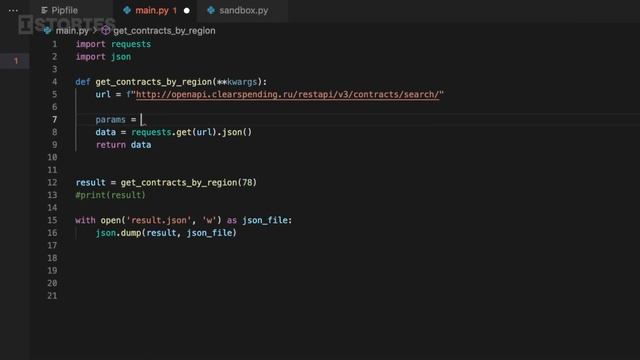Open the three-dots more actions menu

click(x=13, y=11)
